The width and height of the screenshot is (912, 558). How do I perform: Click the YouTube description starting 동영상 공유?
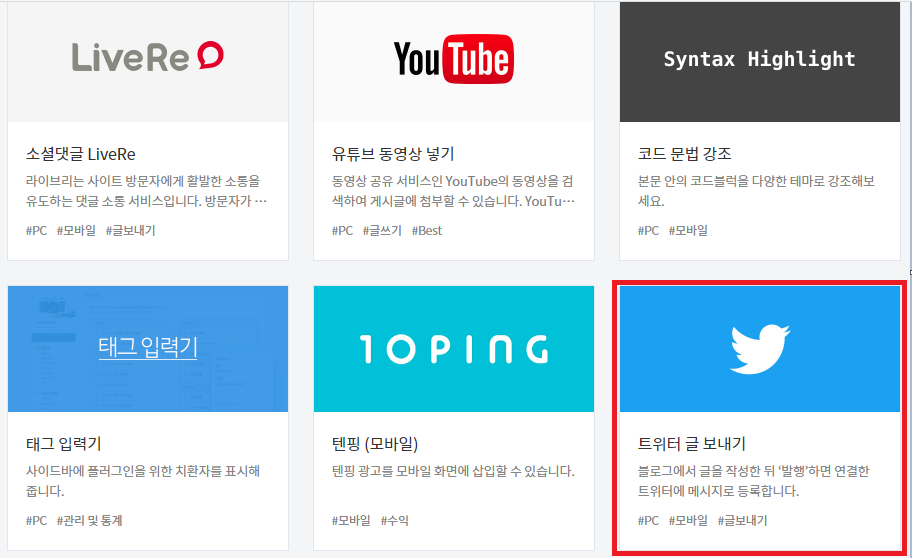pyautogui.click(x=453, y=191)
